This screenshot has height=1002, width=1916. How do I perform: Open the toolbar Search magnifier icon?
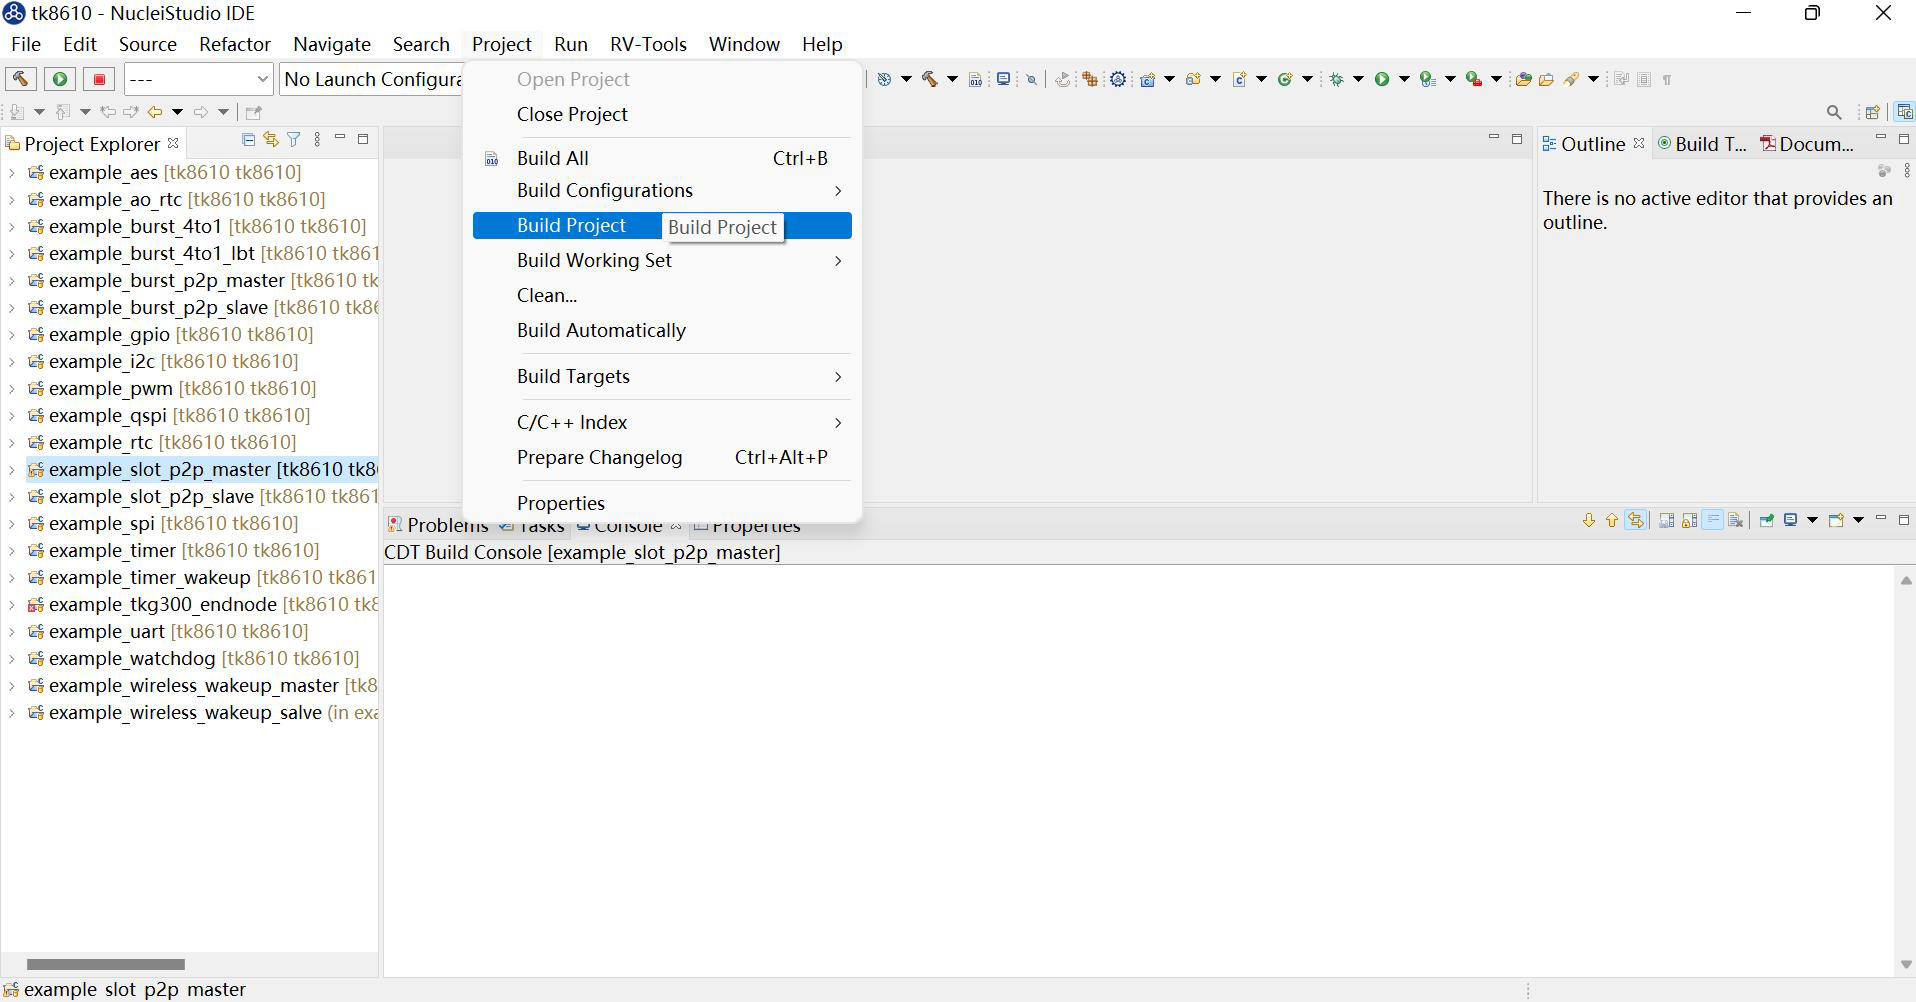pos(1833,112)
